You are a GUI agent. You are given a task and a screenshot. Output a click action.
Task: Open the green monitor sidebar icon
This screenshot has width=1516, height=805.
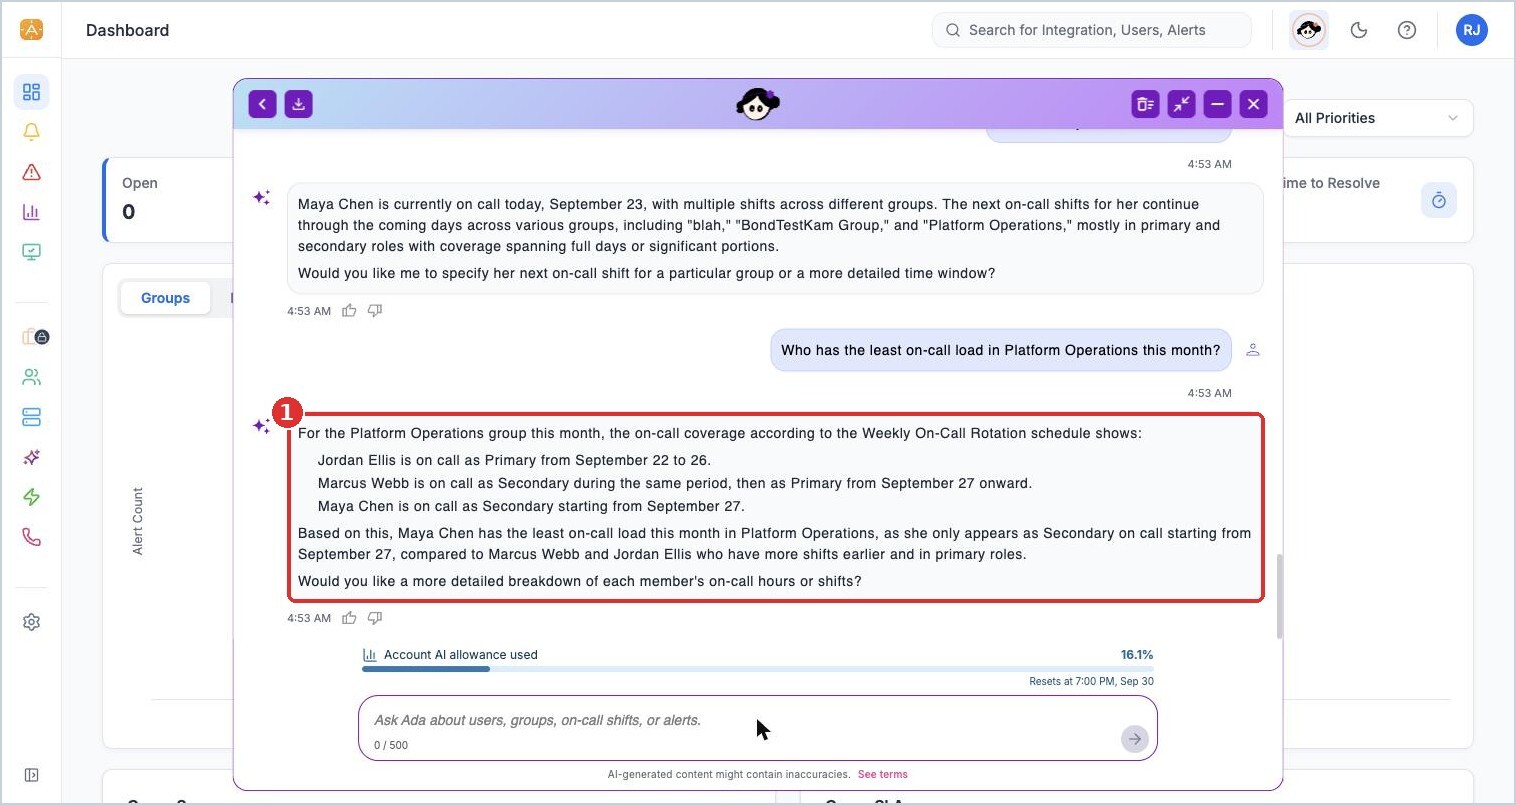31,252
